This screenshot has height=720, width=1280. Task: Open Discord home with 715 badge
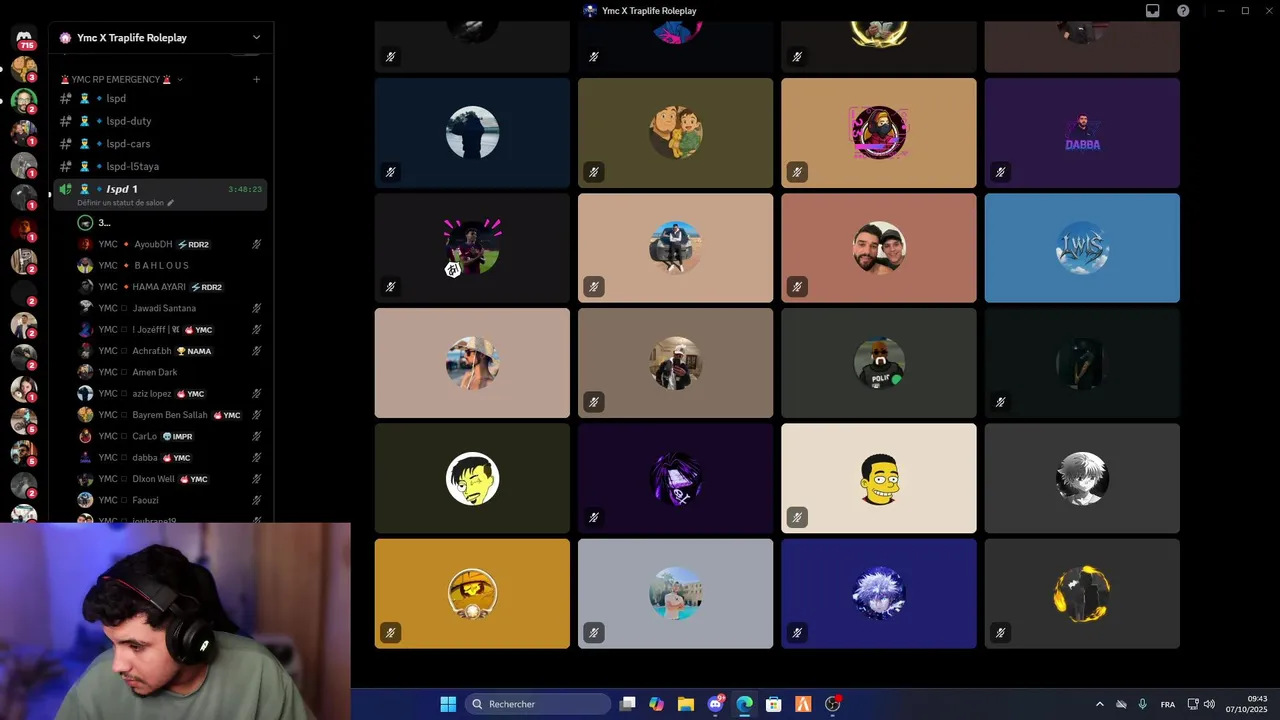click(24, 38)
